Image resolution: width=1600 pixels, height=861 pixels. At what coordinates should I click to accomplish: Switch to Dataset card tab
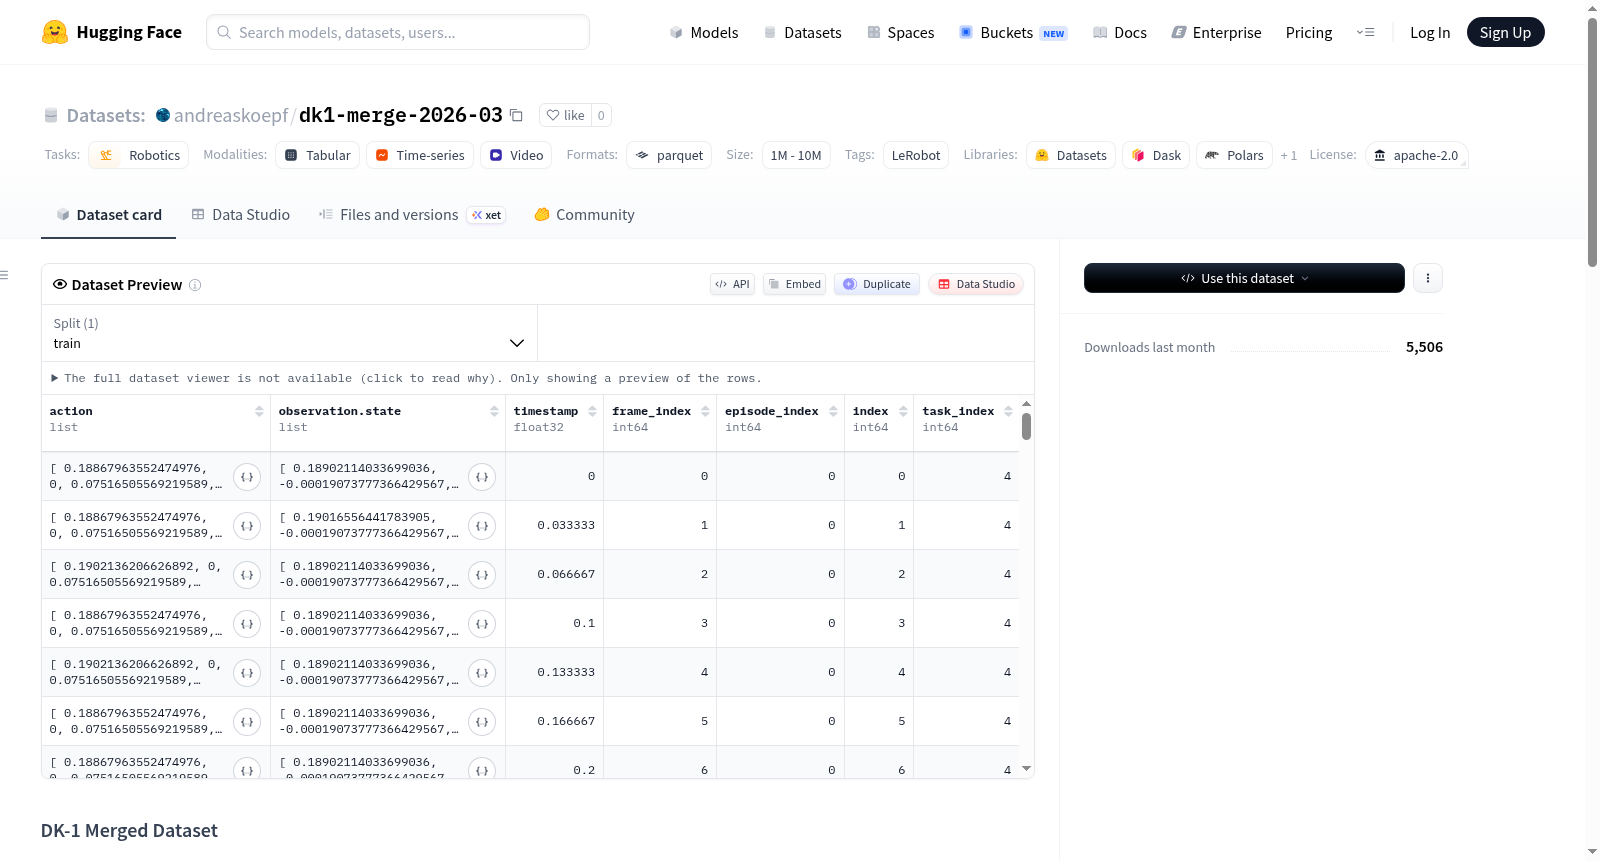(108, 214)
